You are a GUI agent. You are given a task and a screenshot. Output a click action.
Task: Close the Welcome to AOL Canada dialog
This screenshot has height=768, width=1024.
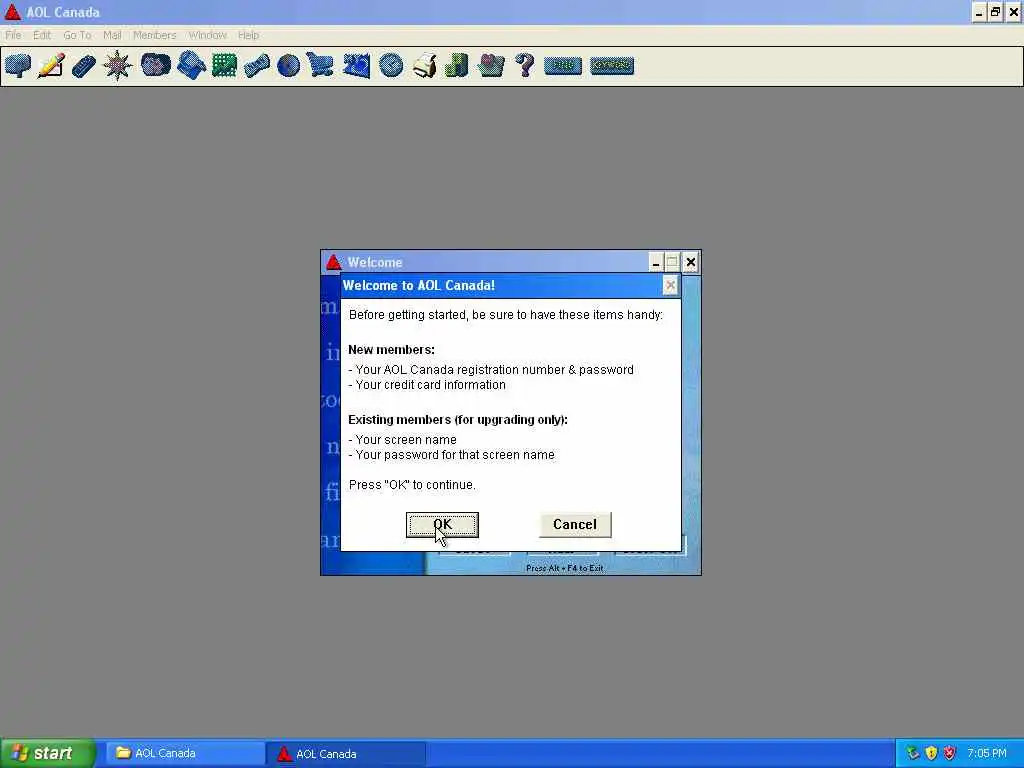tap(670, 285)
